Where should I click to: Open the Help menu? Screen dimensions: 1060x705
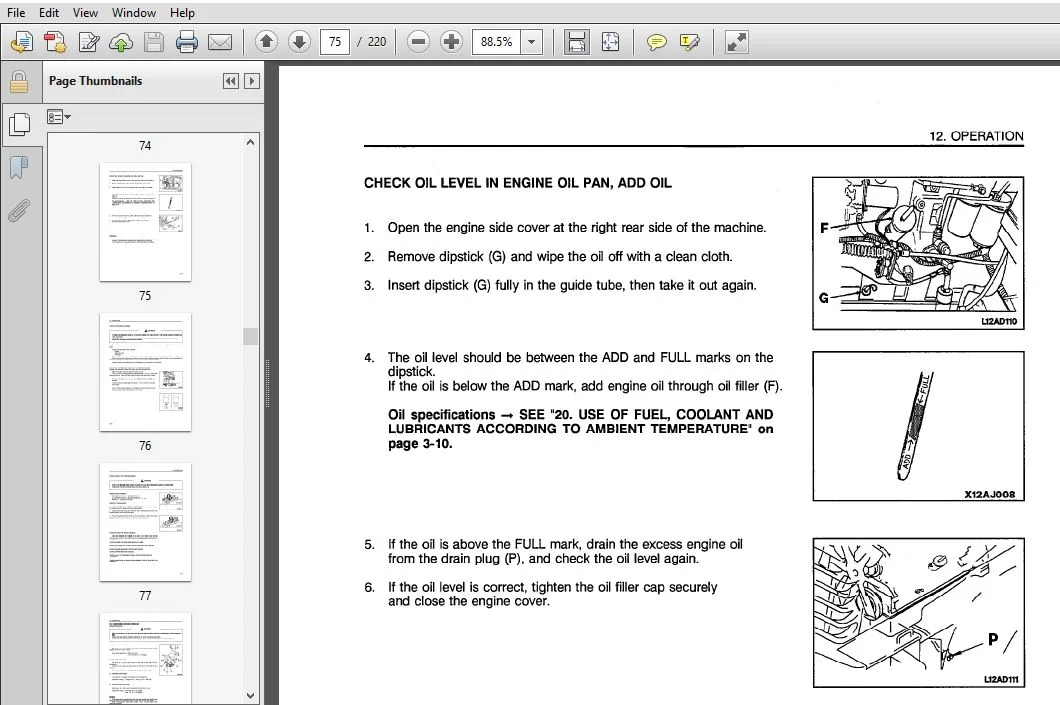coord(182,13)
